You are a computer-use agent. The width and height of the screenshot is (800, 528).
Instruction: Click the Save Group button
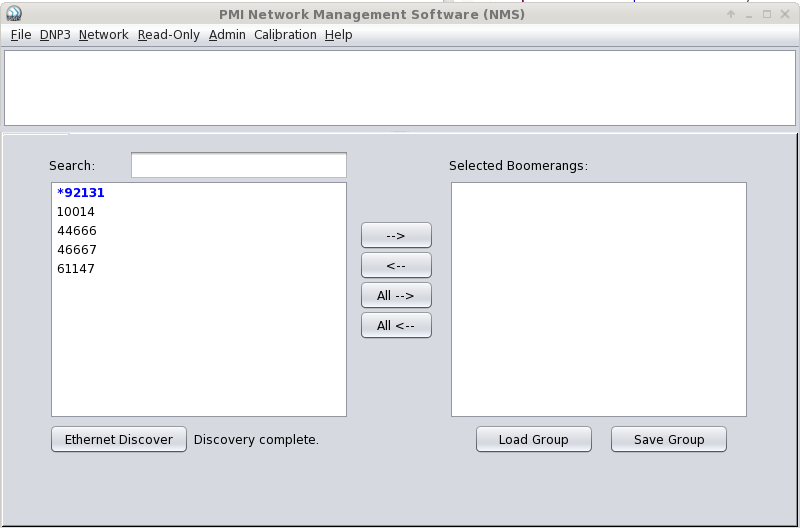tap(669, 439)
